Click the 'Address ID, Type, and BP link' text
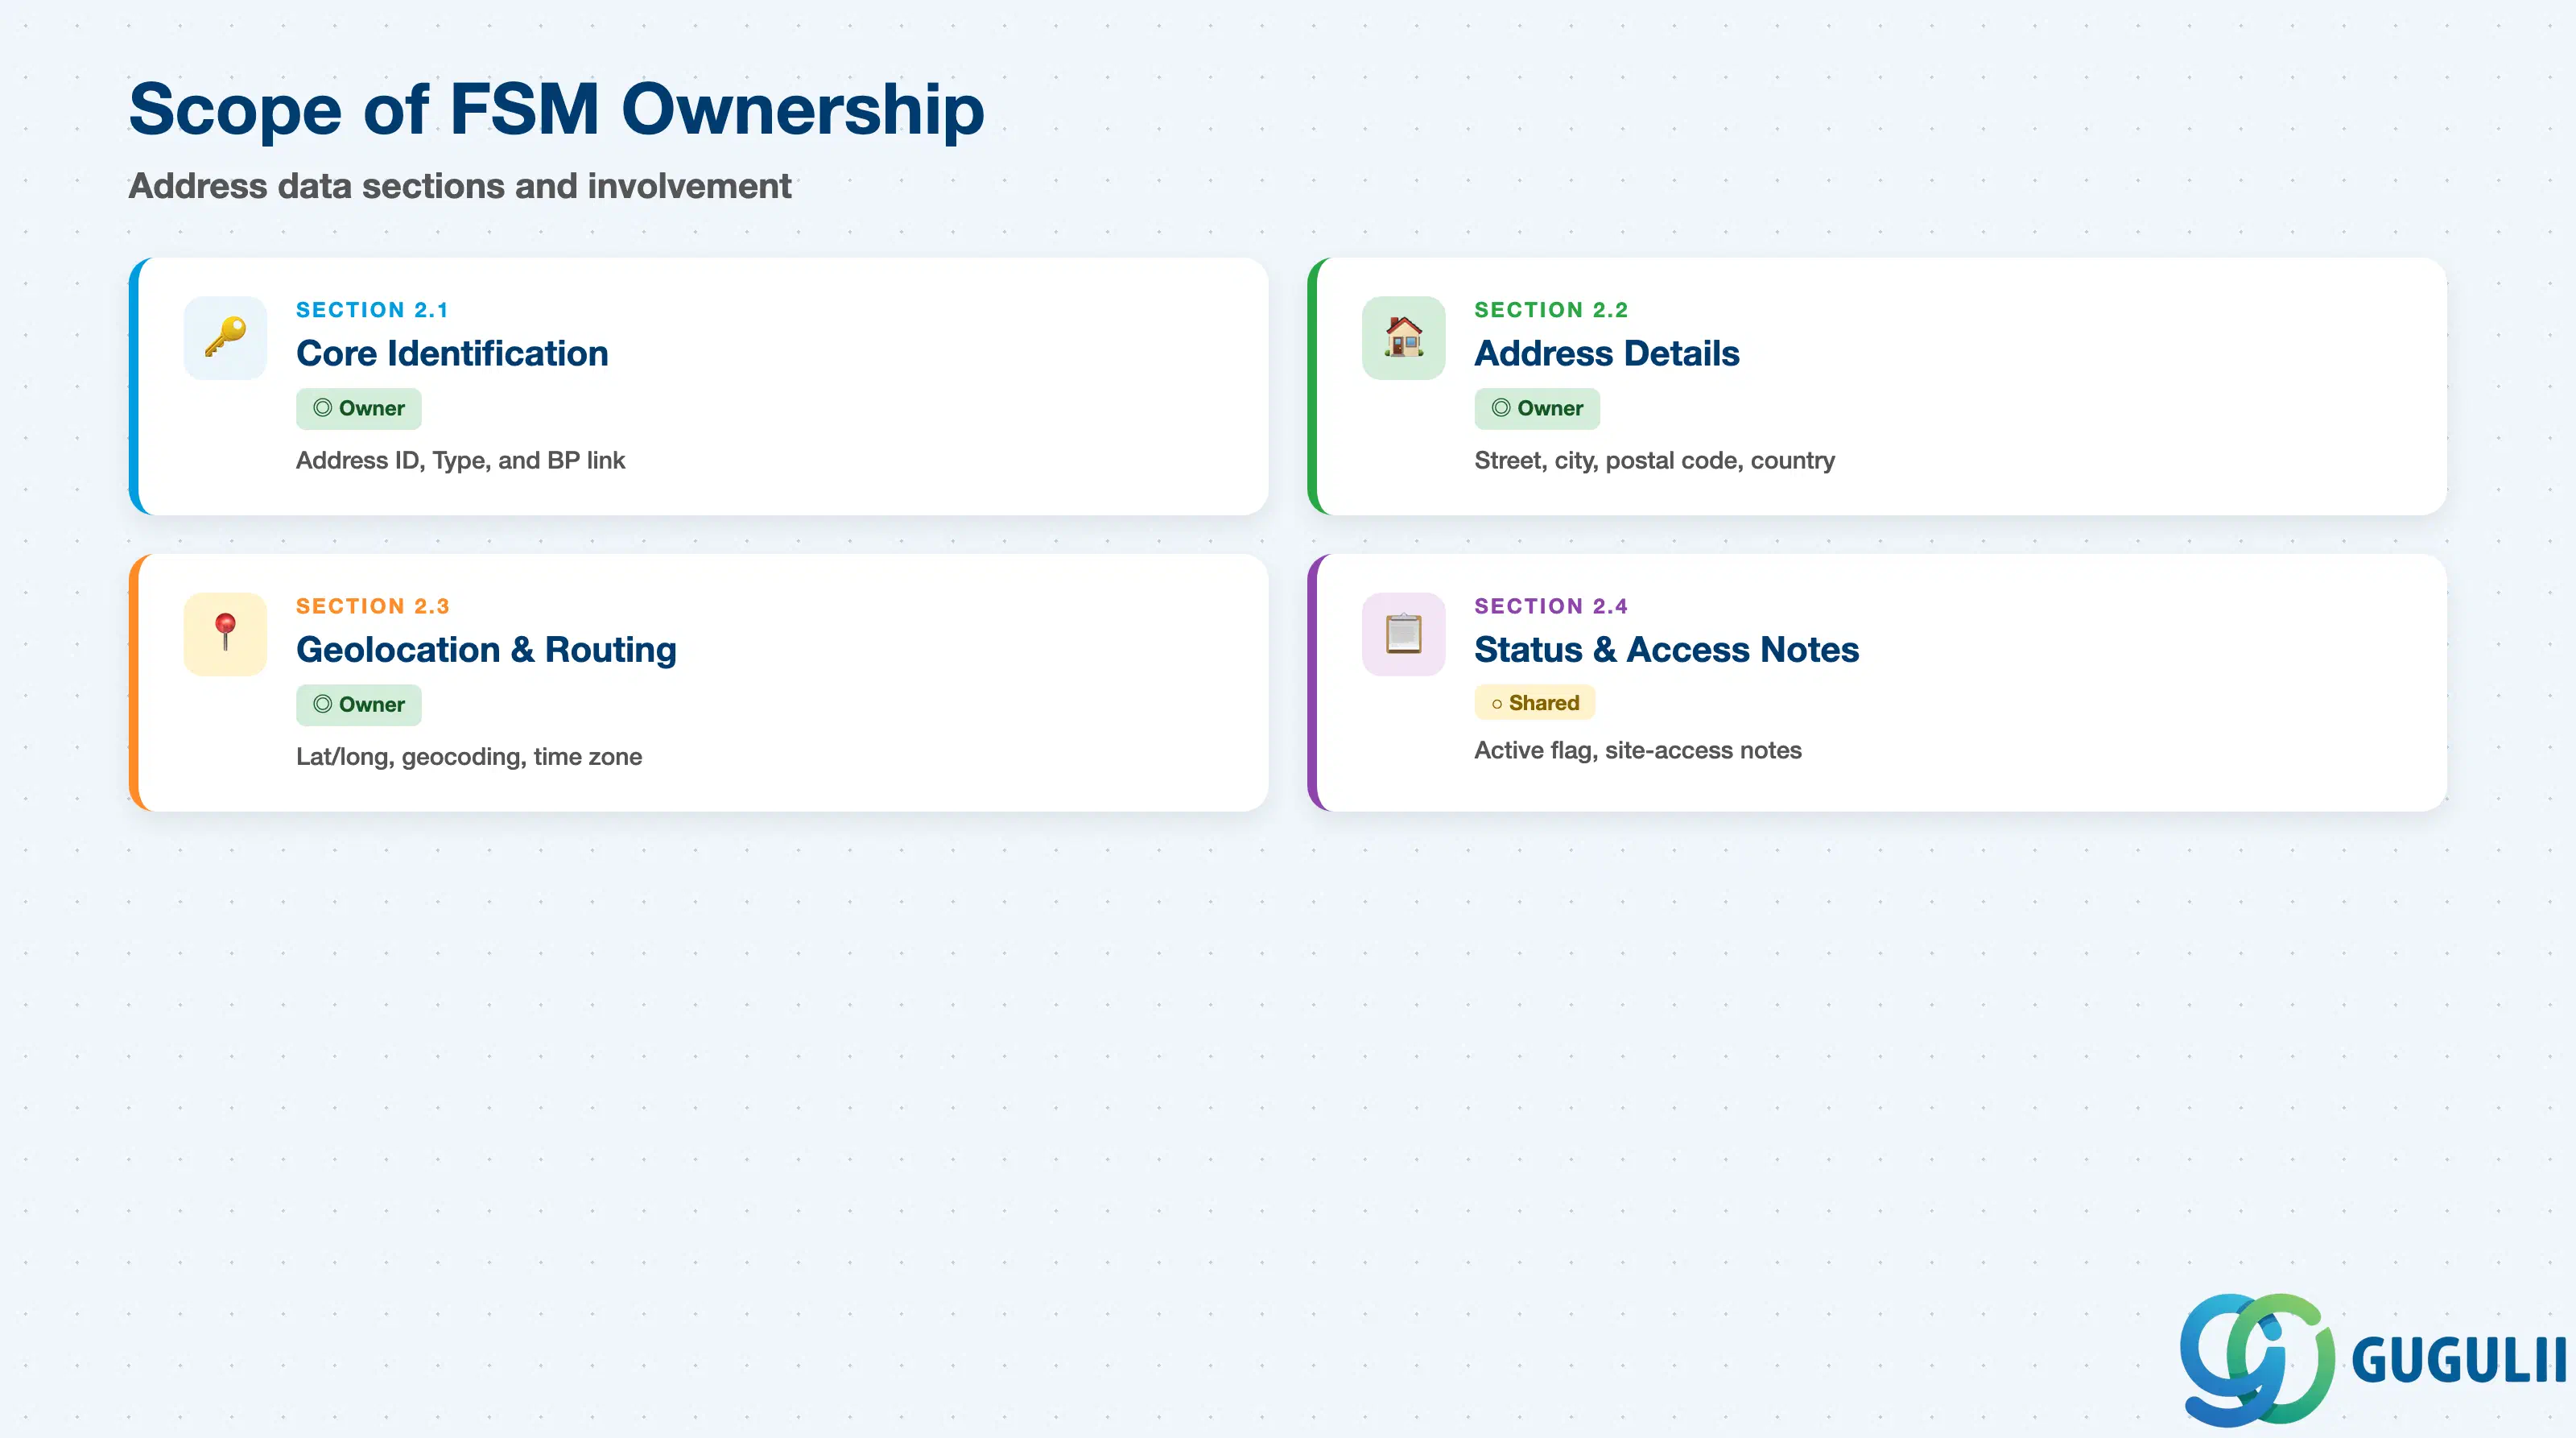 (x=460, y=460)
